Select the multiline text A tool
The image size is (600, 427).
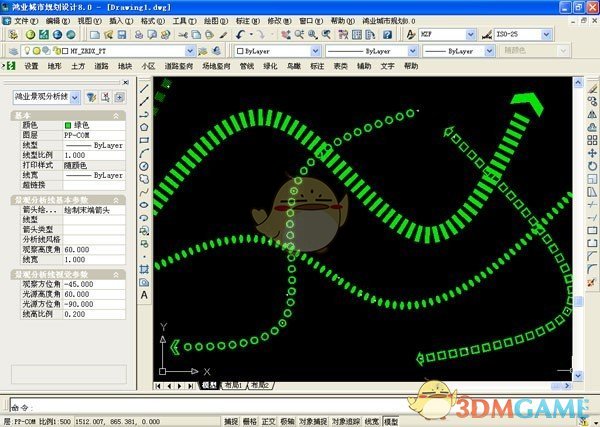144,295
